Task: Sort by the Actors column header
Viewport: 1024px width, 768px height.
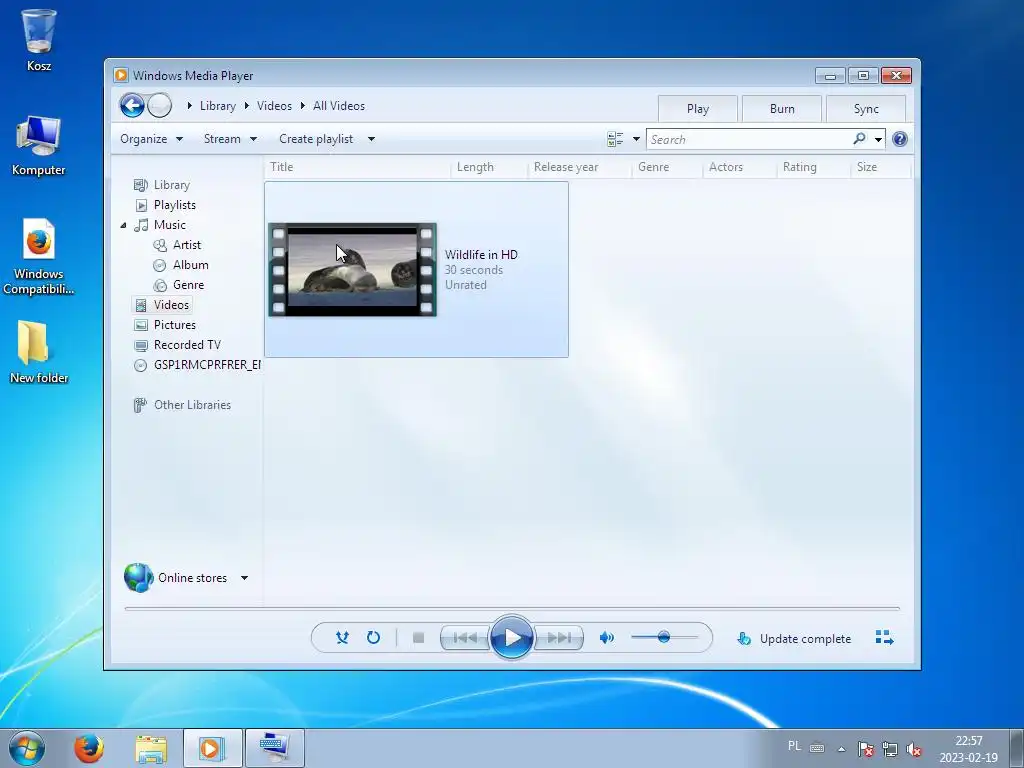Action: tap(741, 167)
